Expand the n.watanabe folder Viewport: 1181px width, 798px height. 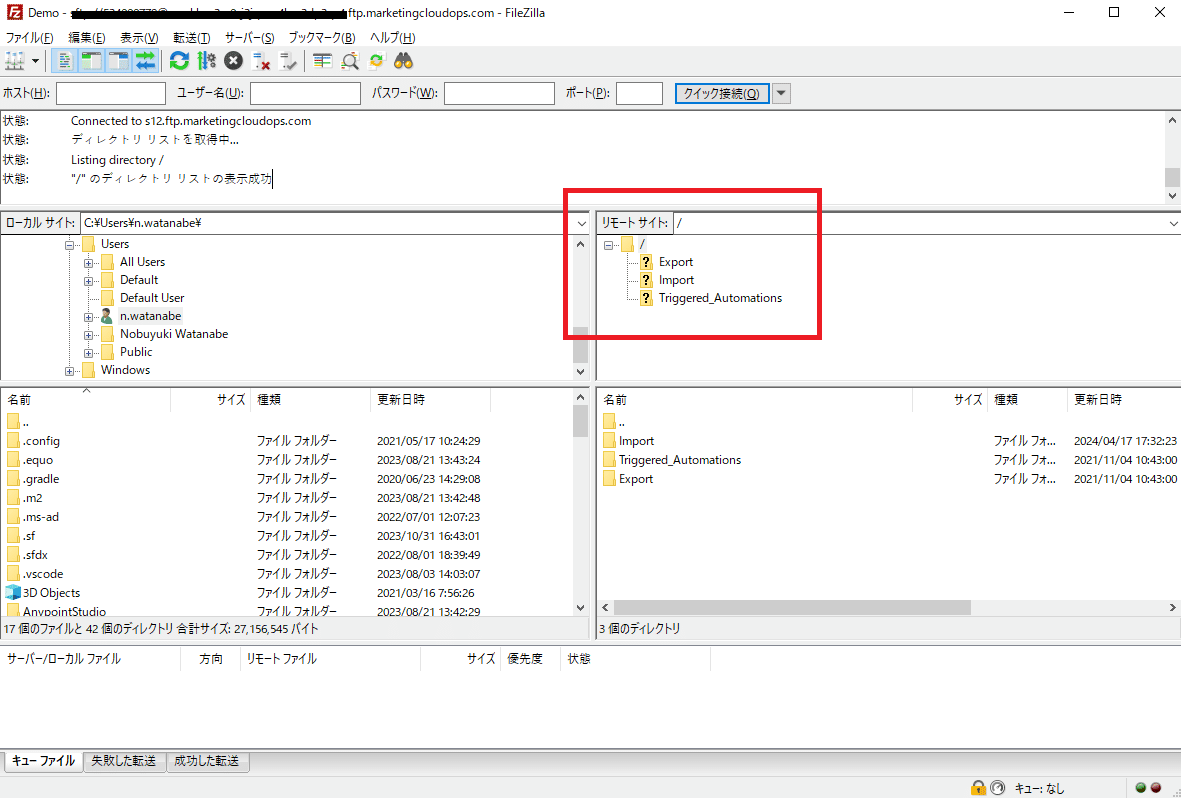click(88, 316)
